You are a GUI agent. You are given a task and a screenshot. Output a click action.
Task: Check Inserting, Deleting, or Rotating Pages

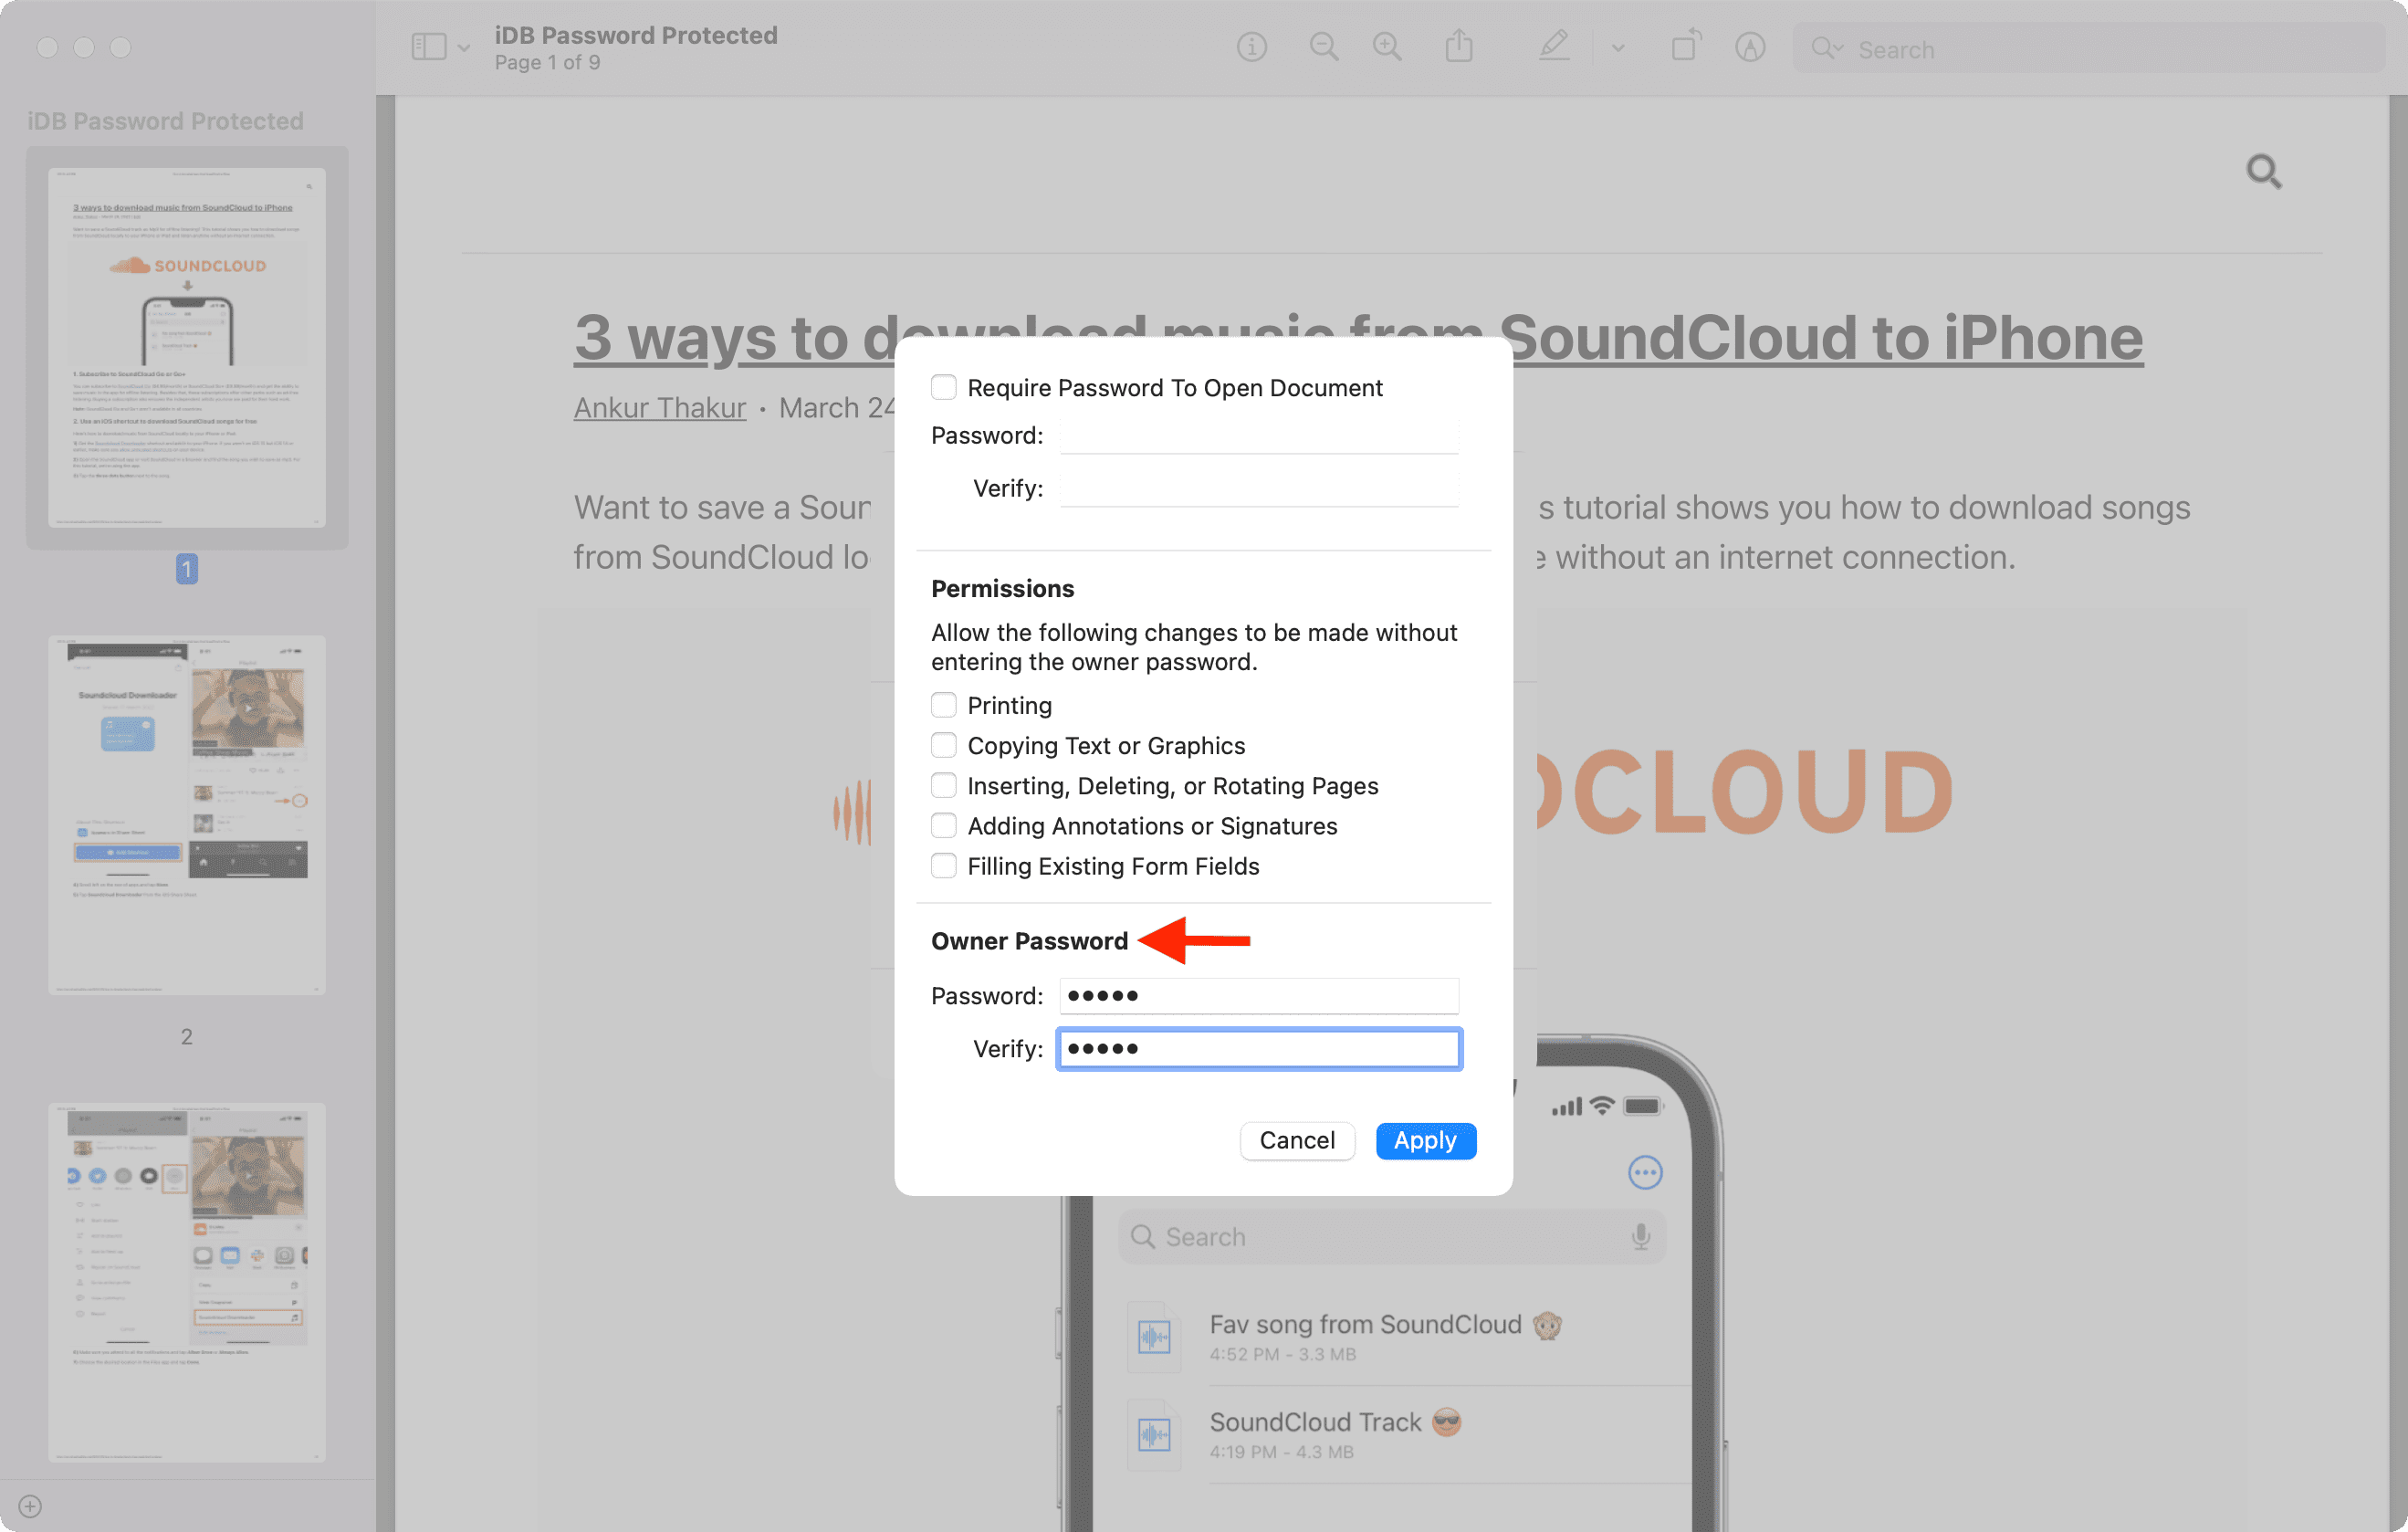[x=943, y=785]
